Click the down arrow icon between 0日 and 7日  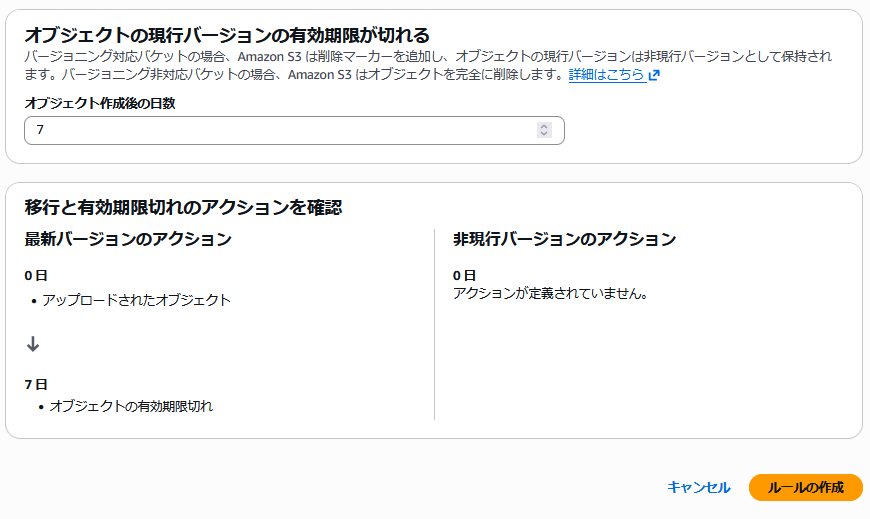pyautogui.click(x=33, y=344)
